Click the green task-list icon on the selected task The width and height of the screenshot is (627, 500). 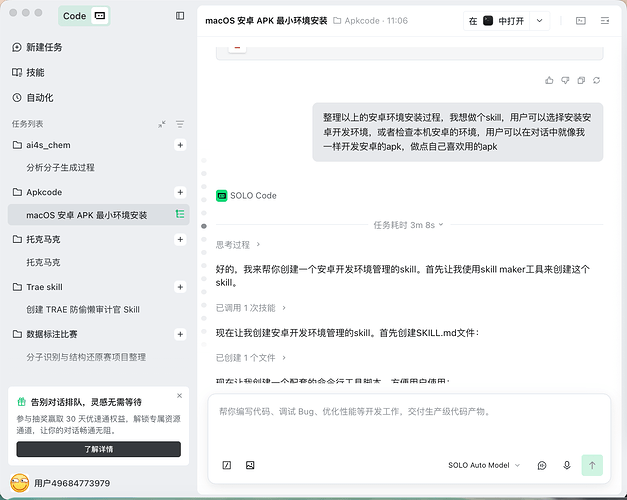180,214
